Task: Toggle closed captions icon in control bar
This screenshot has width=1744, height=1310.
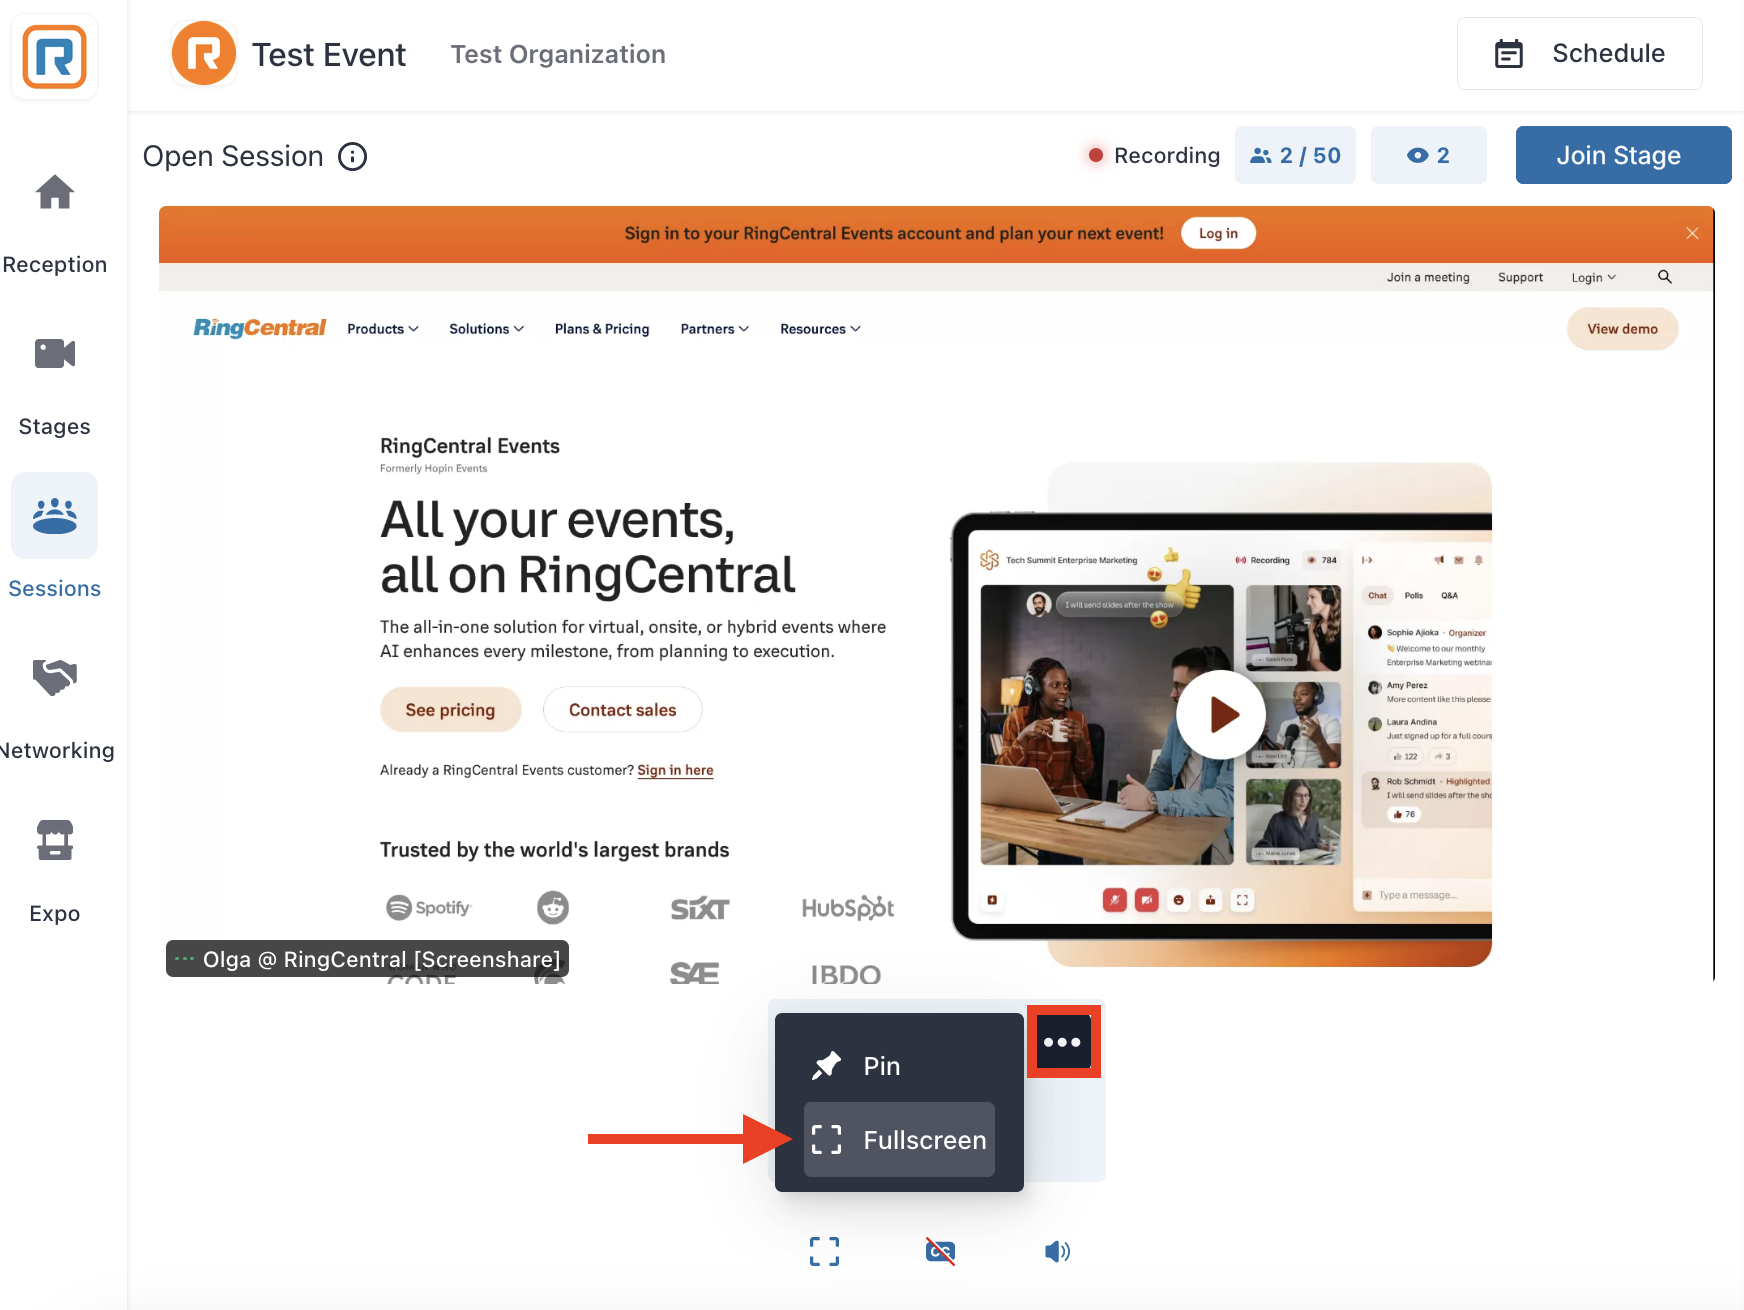Action: click(940, 1251)
